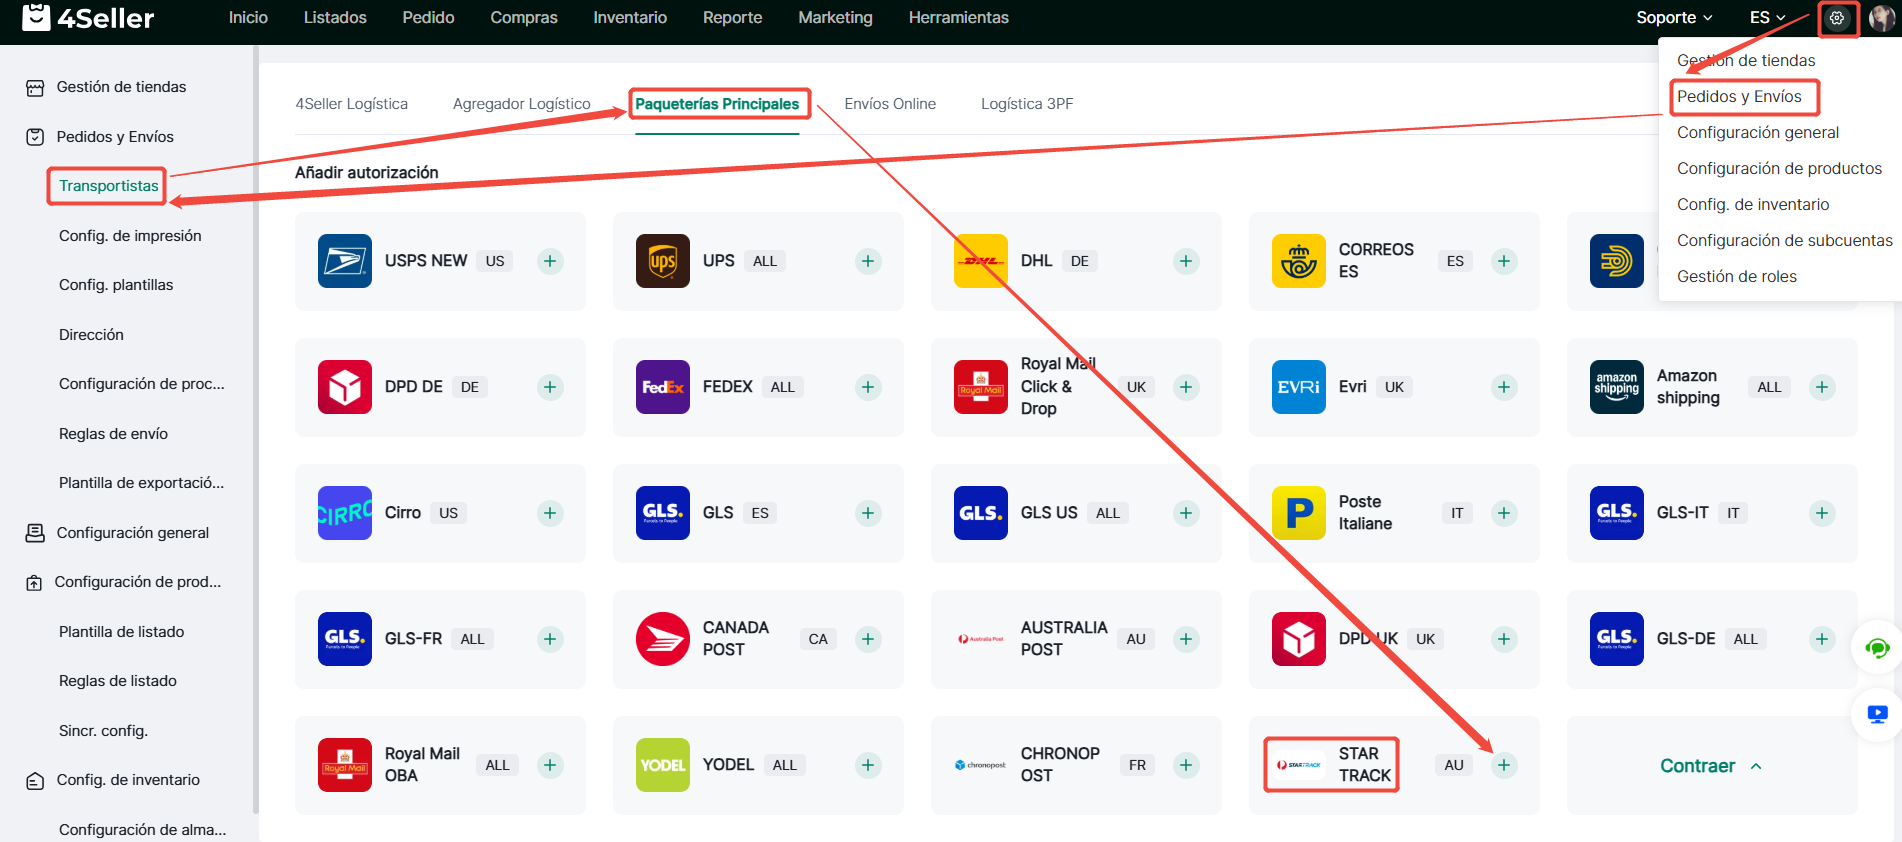Add GLS US carrier plus icon
The image size is (1902, 842).
(x=1186, y=513)
